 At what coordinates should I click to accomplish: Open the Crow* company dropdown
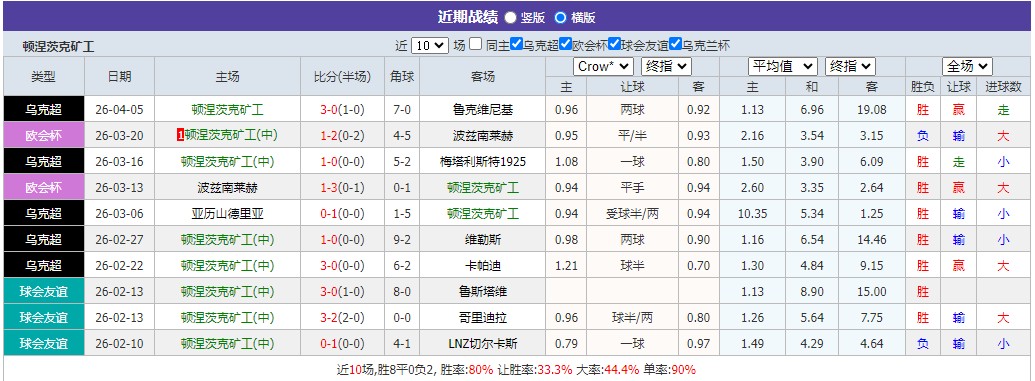603,66
